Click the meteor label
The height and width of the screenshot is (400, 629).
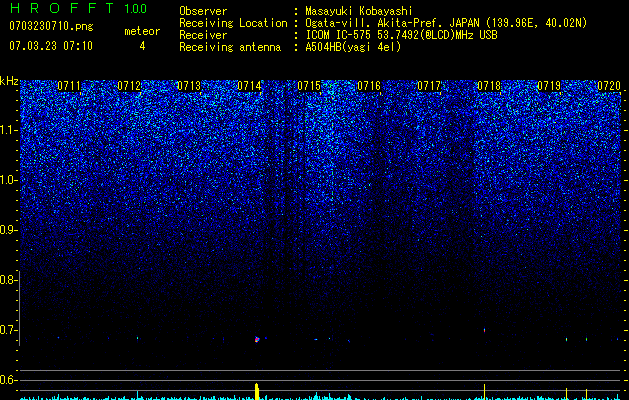[142, 31]
